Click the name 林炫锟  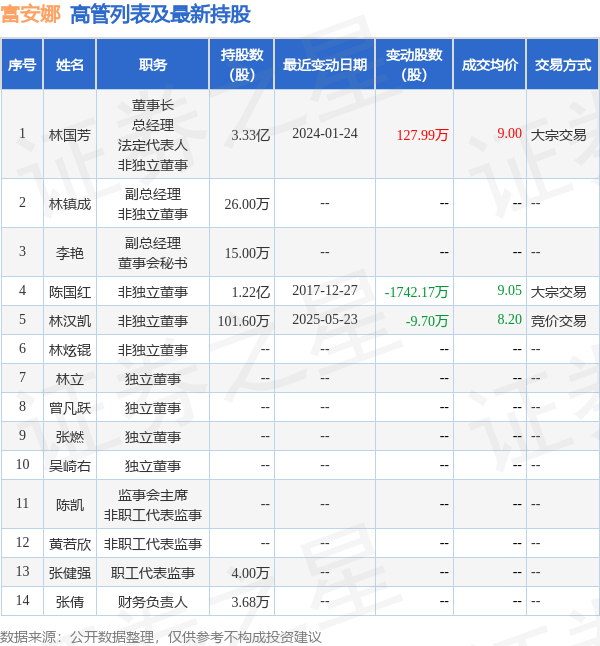click(70, 350)
